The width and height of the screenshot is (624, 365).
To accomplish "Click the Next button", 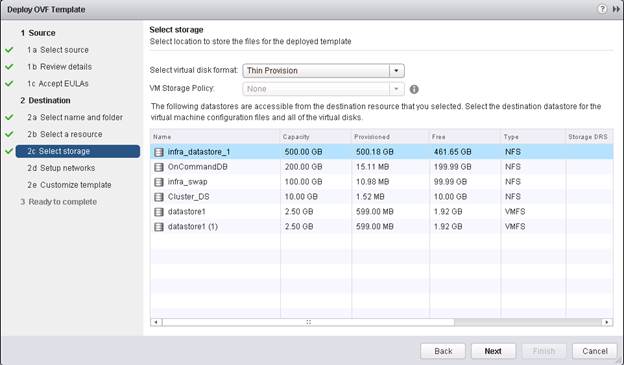I will click(493, 351).
